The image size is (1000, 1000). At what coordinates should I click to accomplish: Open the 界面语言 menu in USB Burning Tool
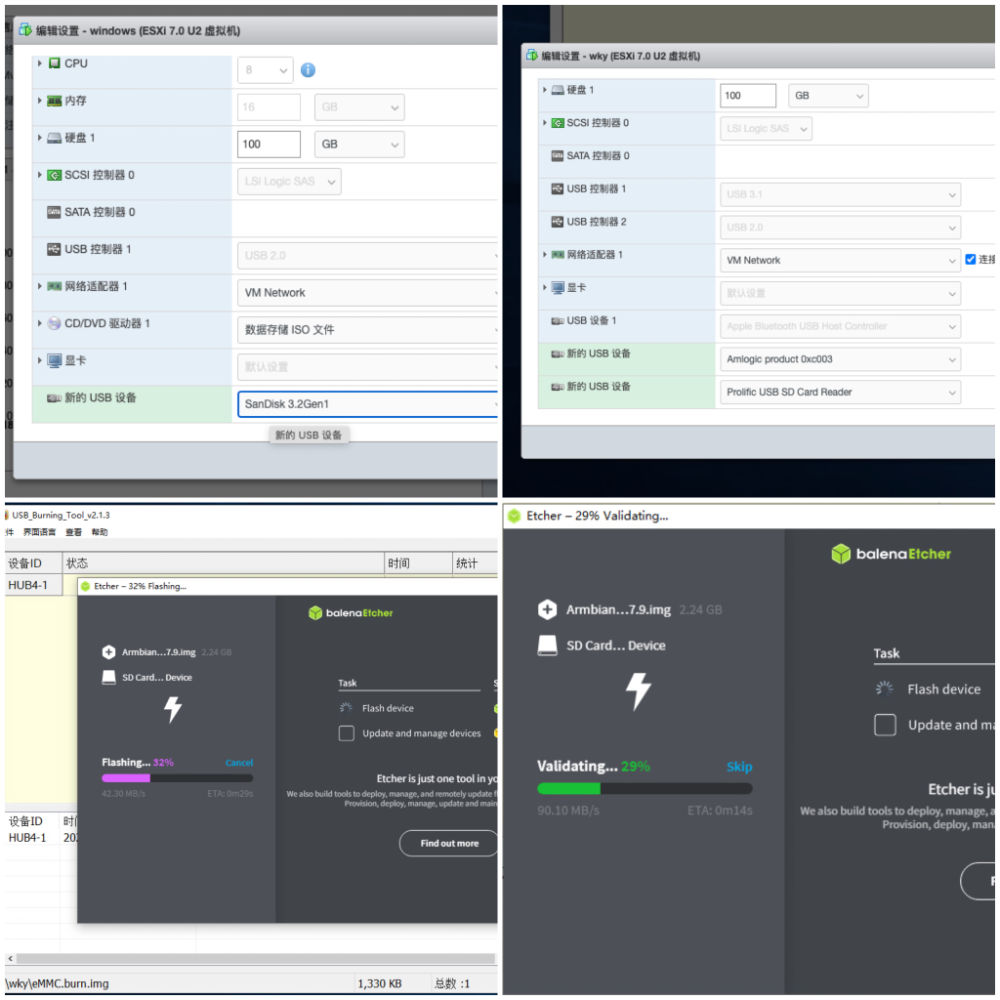click(x=39, y=532)
